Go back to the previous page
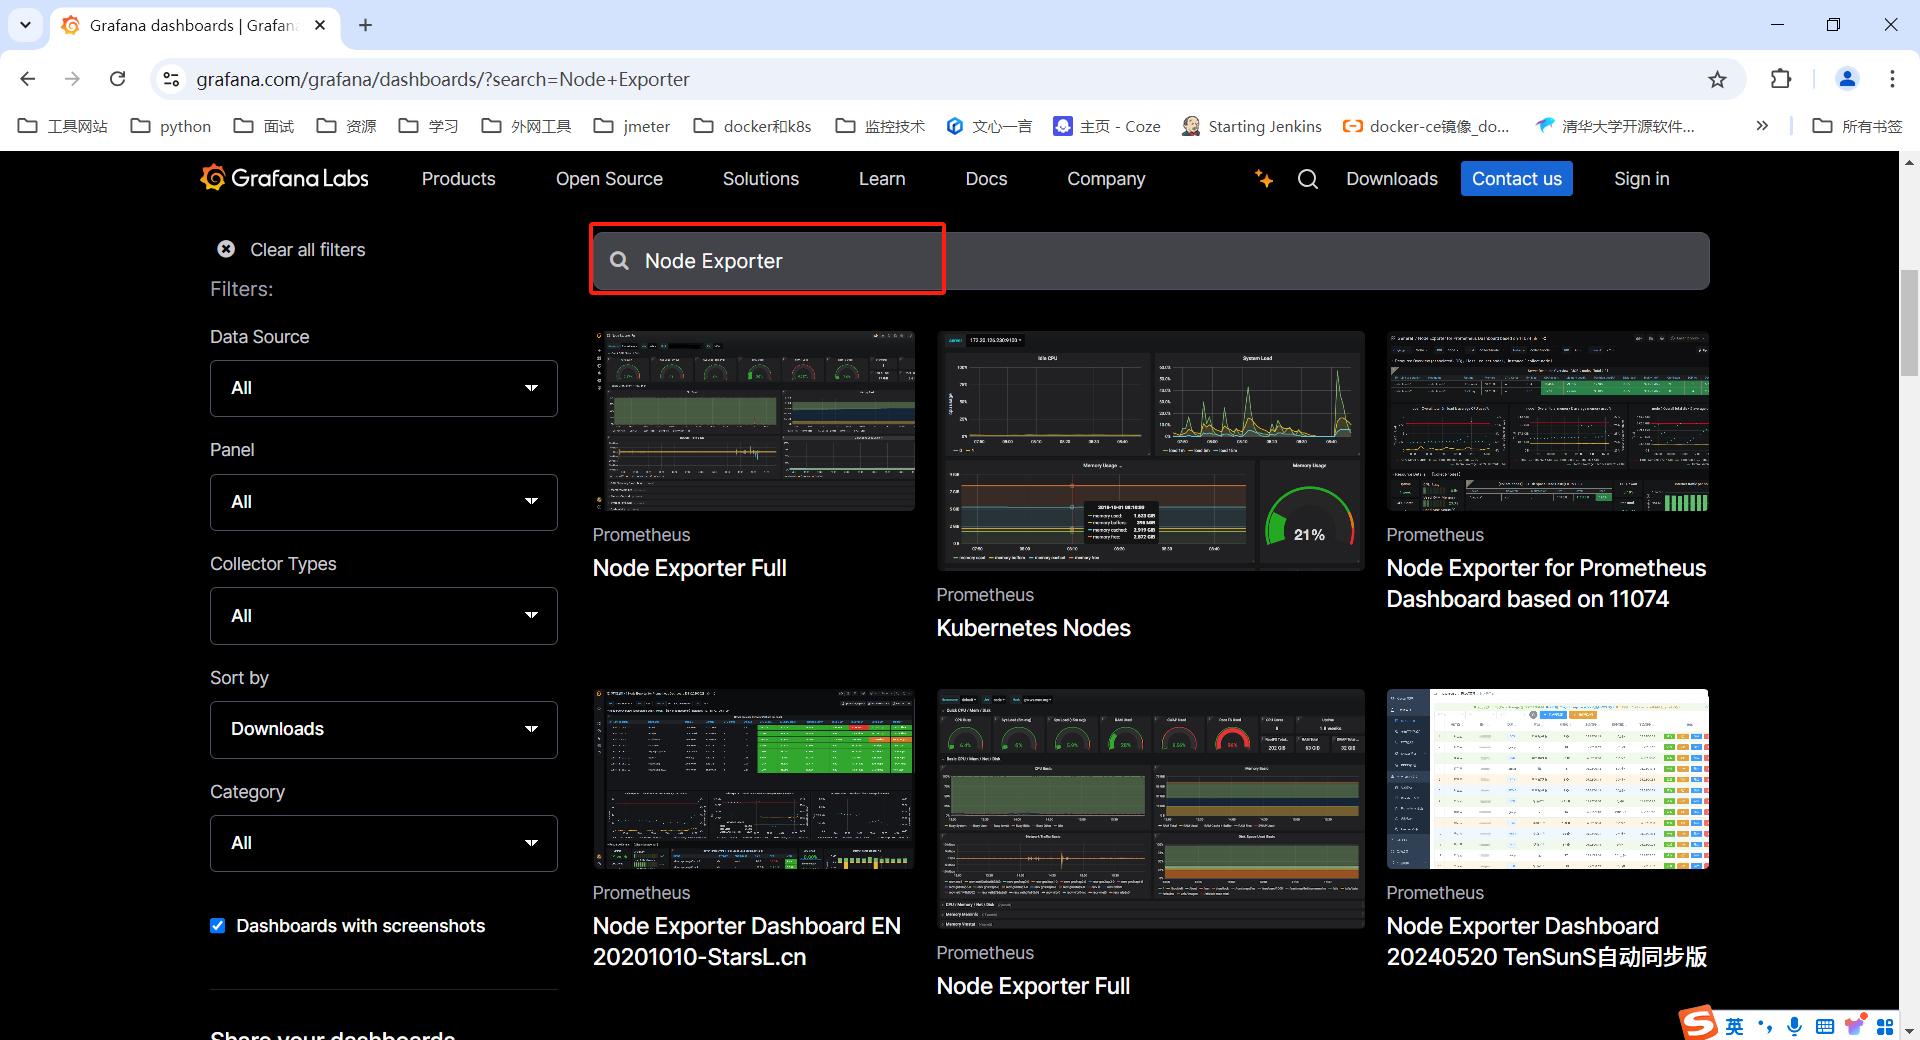1920x1040 pixels. tap(28, 79)
